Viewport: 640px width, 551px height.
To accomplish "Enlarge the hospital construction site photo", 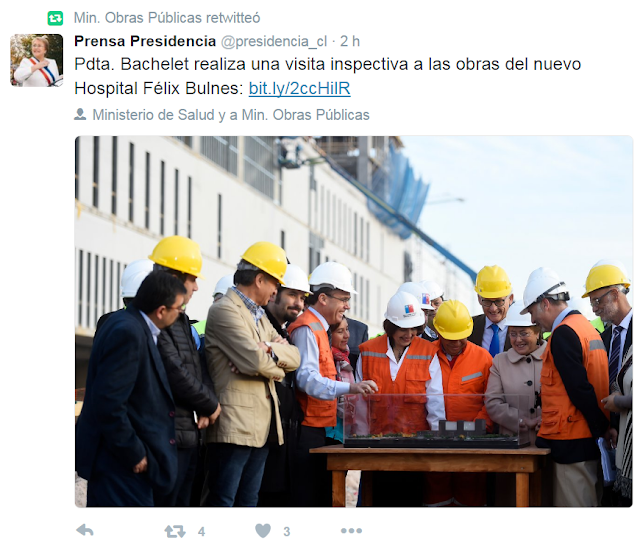I will (354, 322).
